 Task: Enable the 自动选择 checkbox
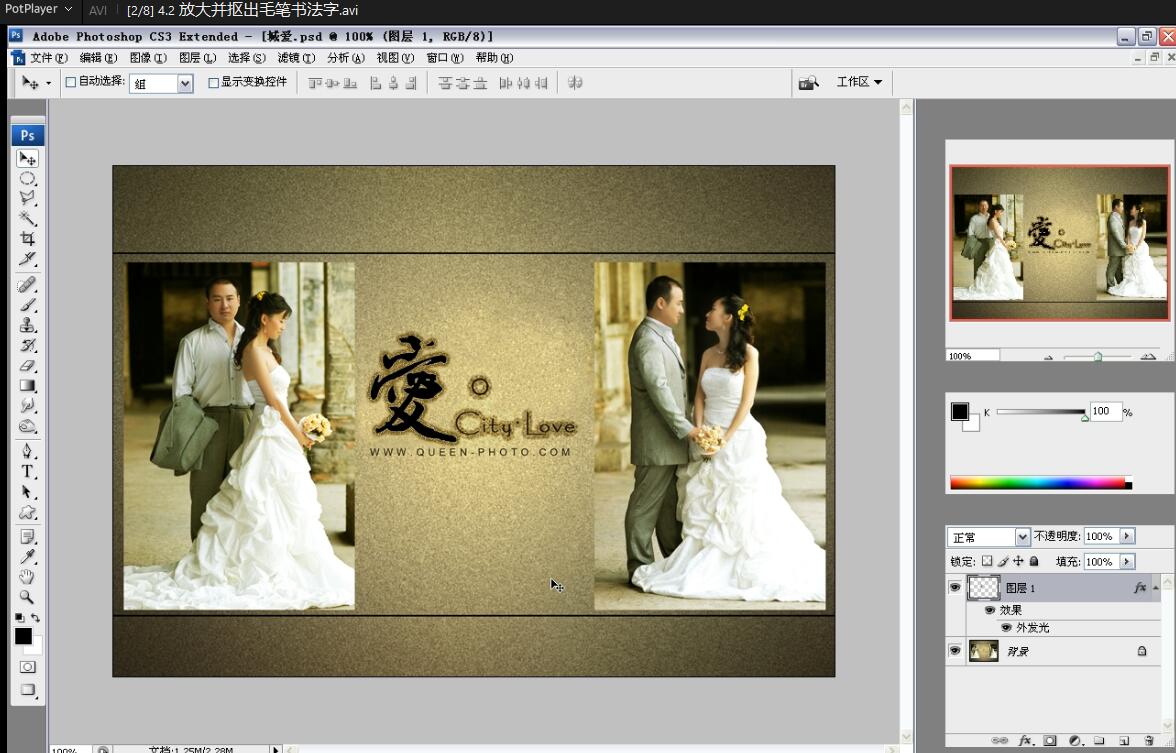71,82
